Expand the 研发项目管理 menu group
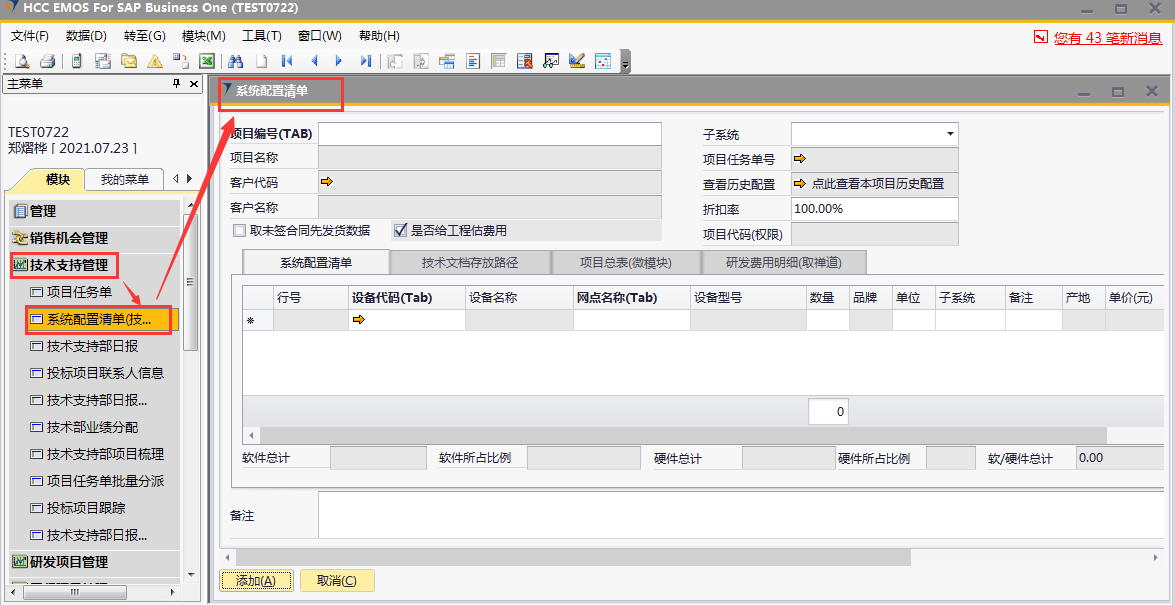 (x=68, y=562)
